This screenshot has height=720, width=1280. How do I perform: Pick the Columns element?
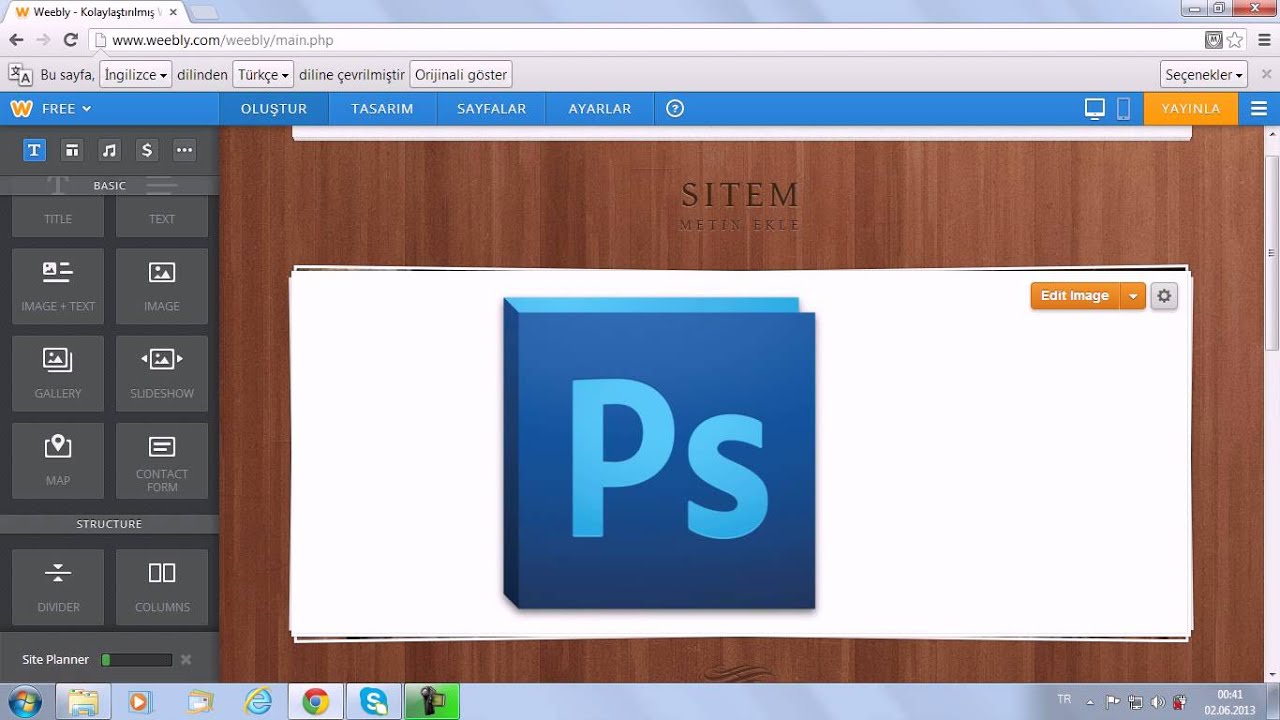[x=162, y=586]
